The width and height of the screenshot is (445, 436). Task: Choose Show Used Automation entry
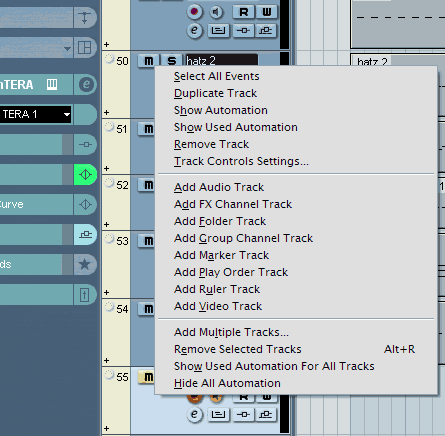pos(236,127)
